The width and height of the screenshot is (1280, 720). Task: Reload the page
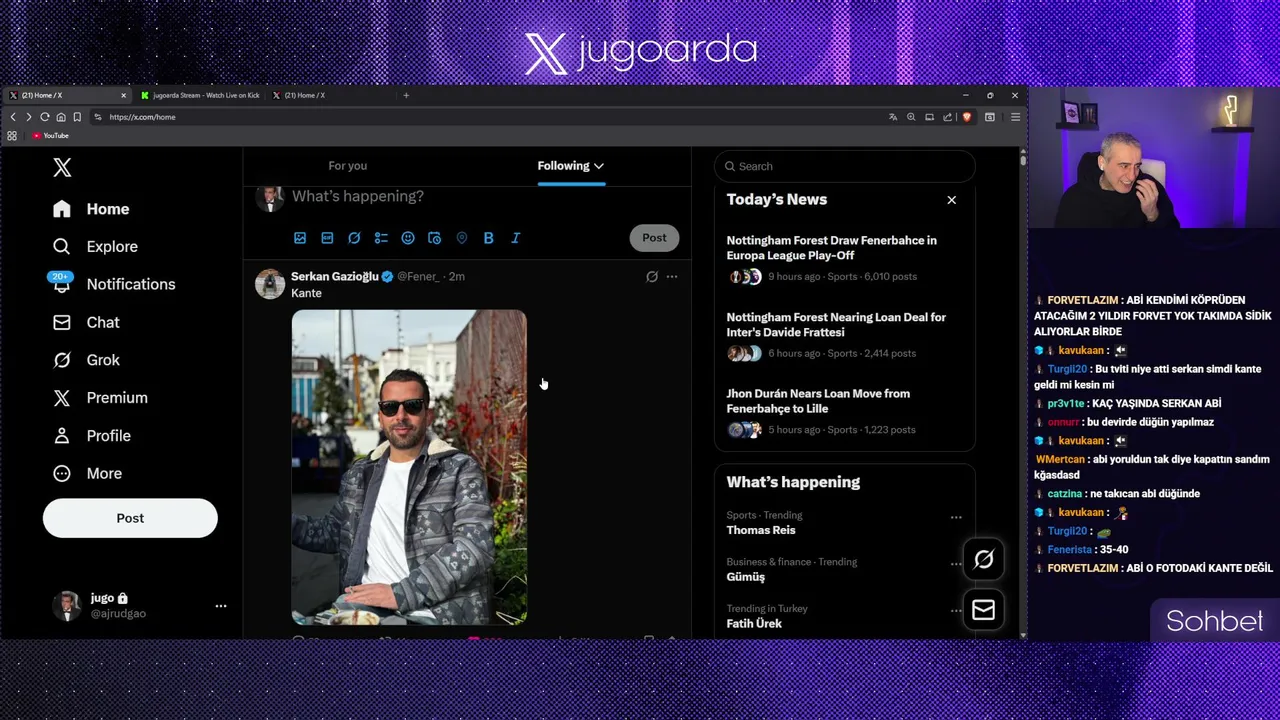44,117
